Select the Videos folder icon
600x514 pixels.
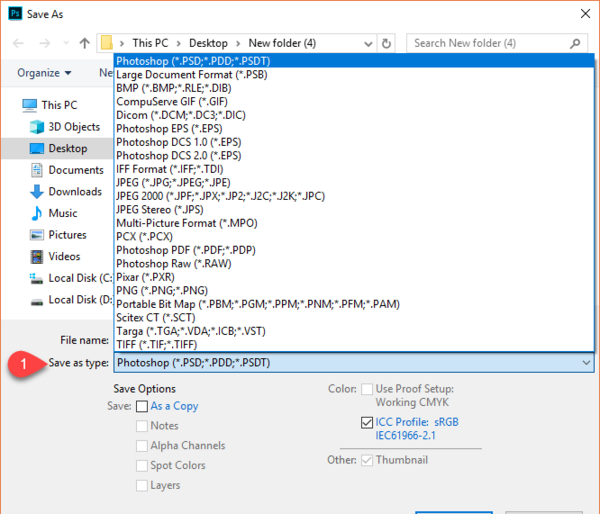click(37, 256)
